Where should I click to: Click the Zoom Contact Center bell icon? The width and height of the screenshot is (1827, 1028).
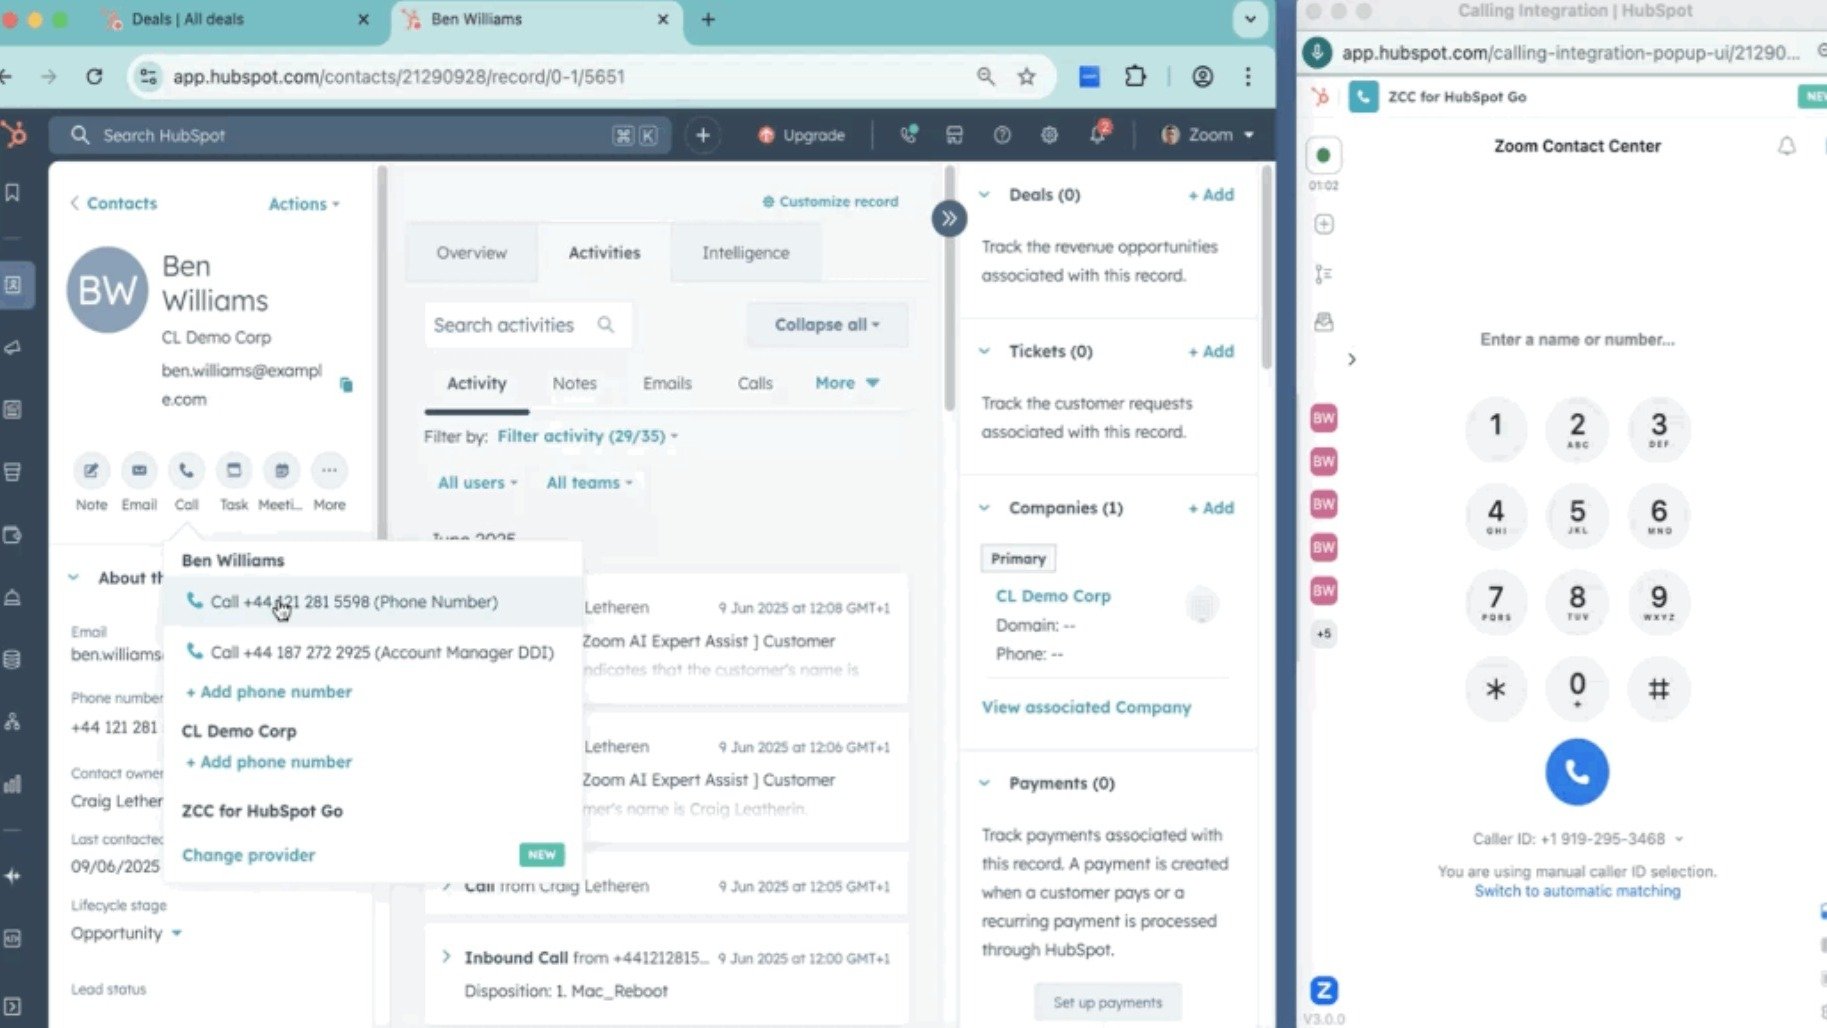pyautogui.click(x=1786, y=146)
